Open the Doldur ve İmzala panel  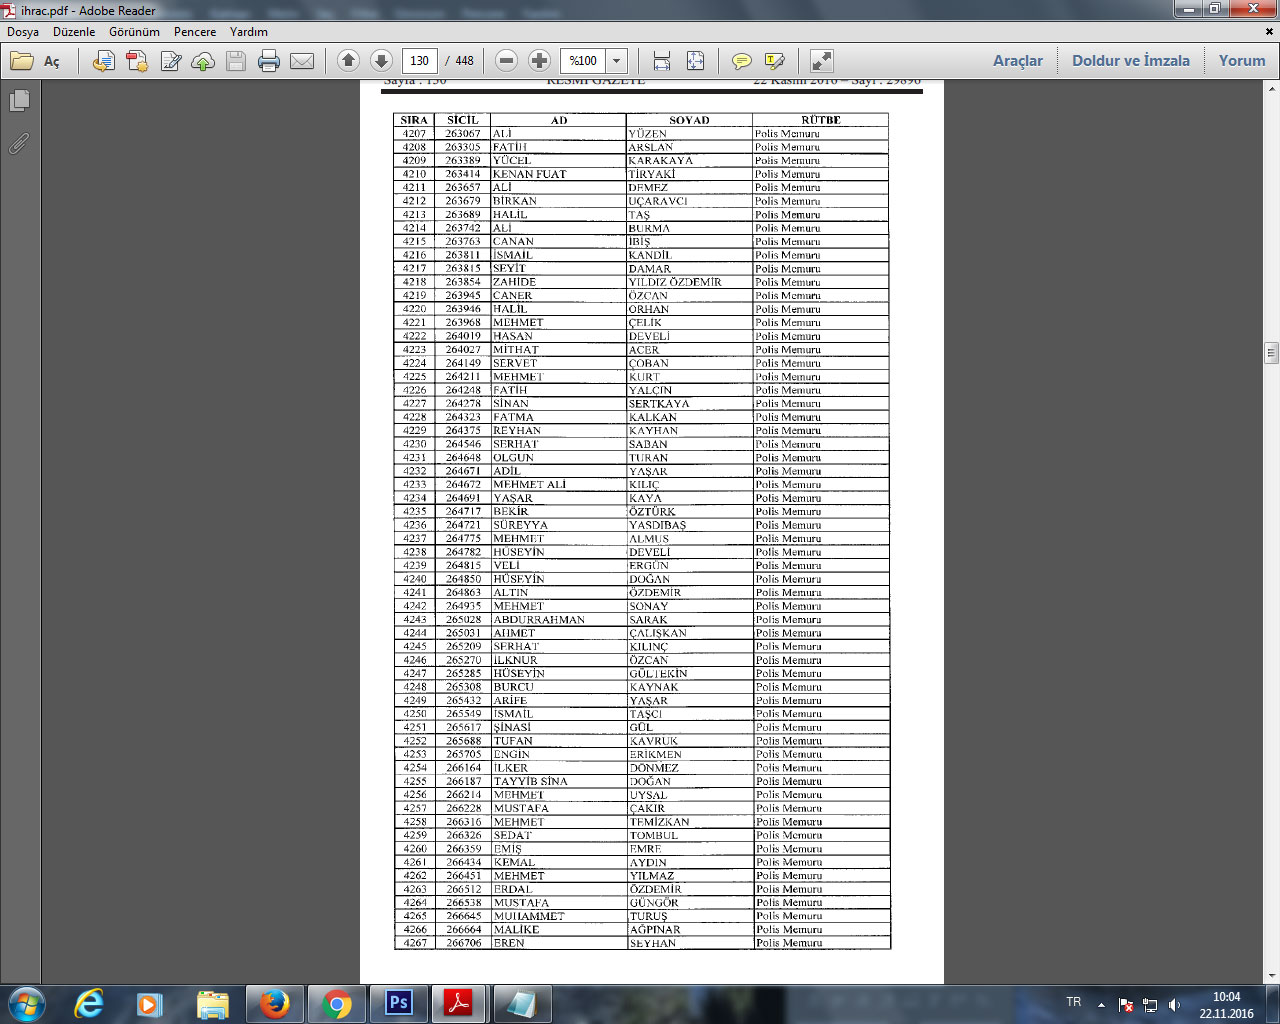pyautogui.click(x=1130, y=61)
